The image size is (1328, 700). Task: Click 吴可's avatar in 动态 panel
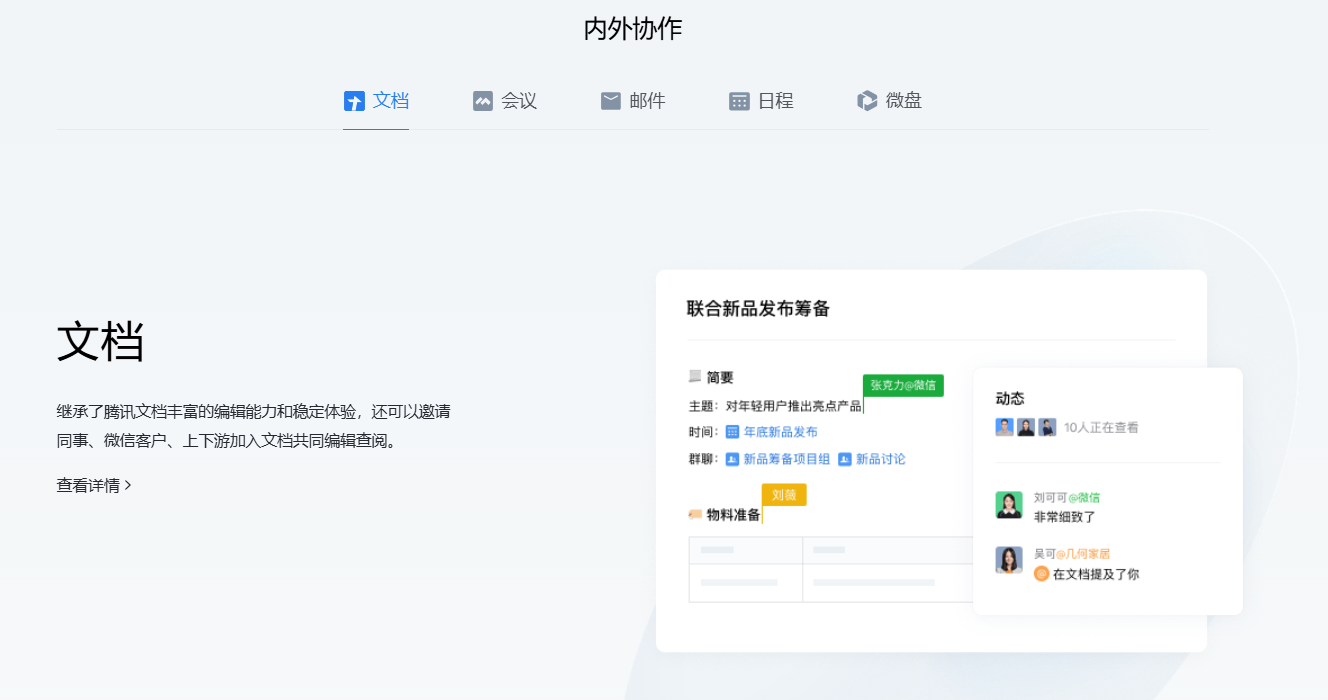pyautogui.click(x=1009, y=560)
